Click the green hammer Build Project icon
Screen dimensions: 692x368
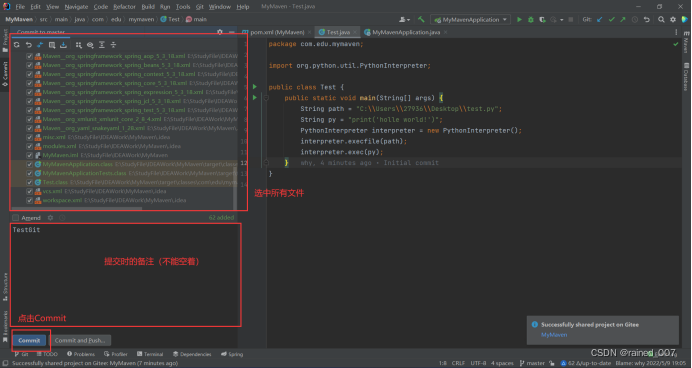421,19
